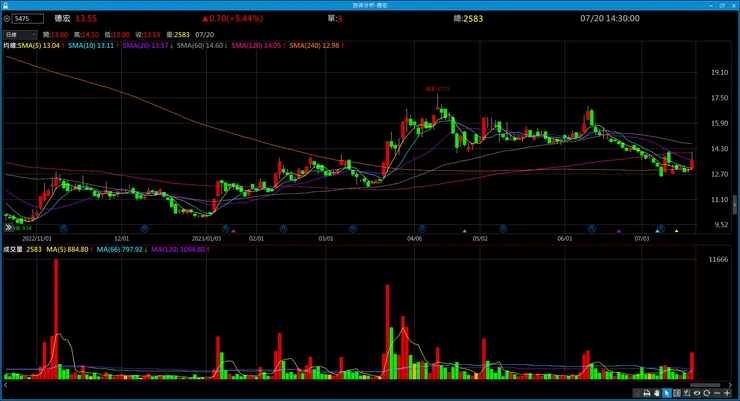
Task: Click the 均線 moving average label
Action: 10,46
